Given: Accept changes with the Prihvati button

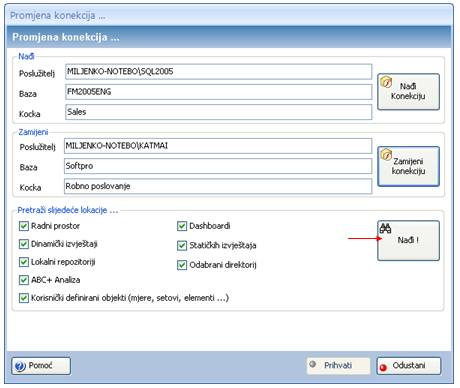Looking at the screenshot, I should tap(338, 366).
